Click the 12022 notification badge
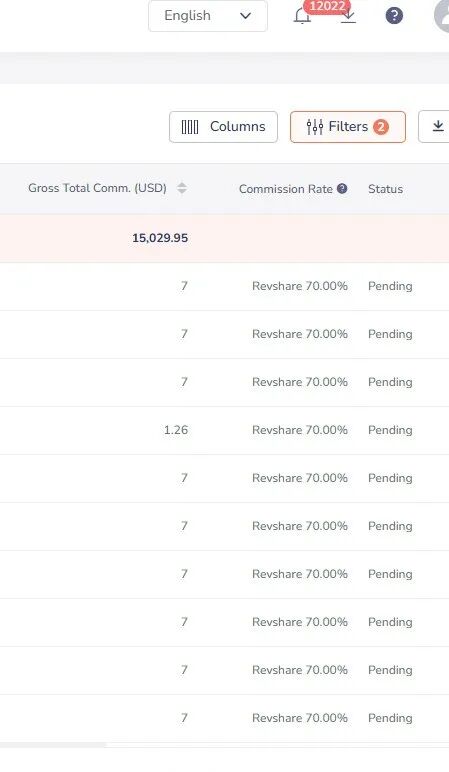The height and width of the screenshot is (772, 449). [327, 6]
